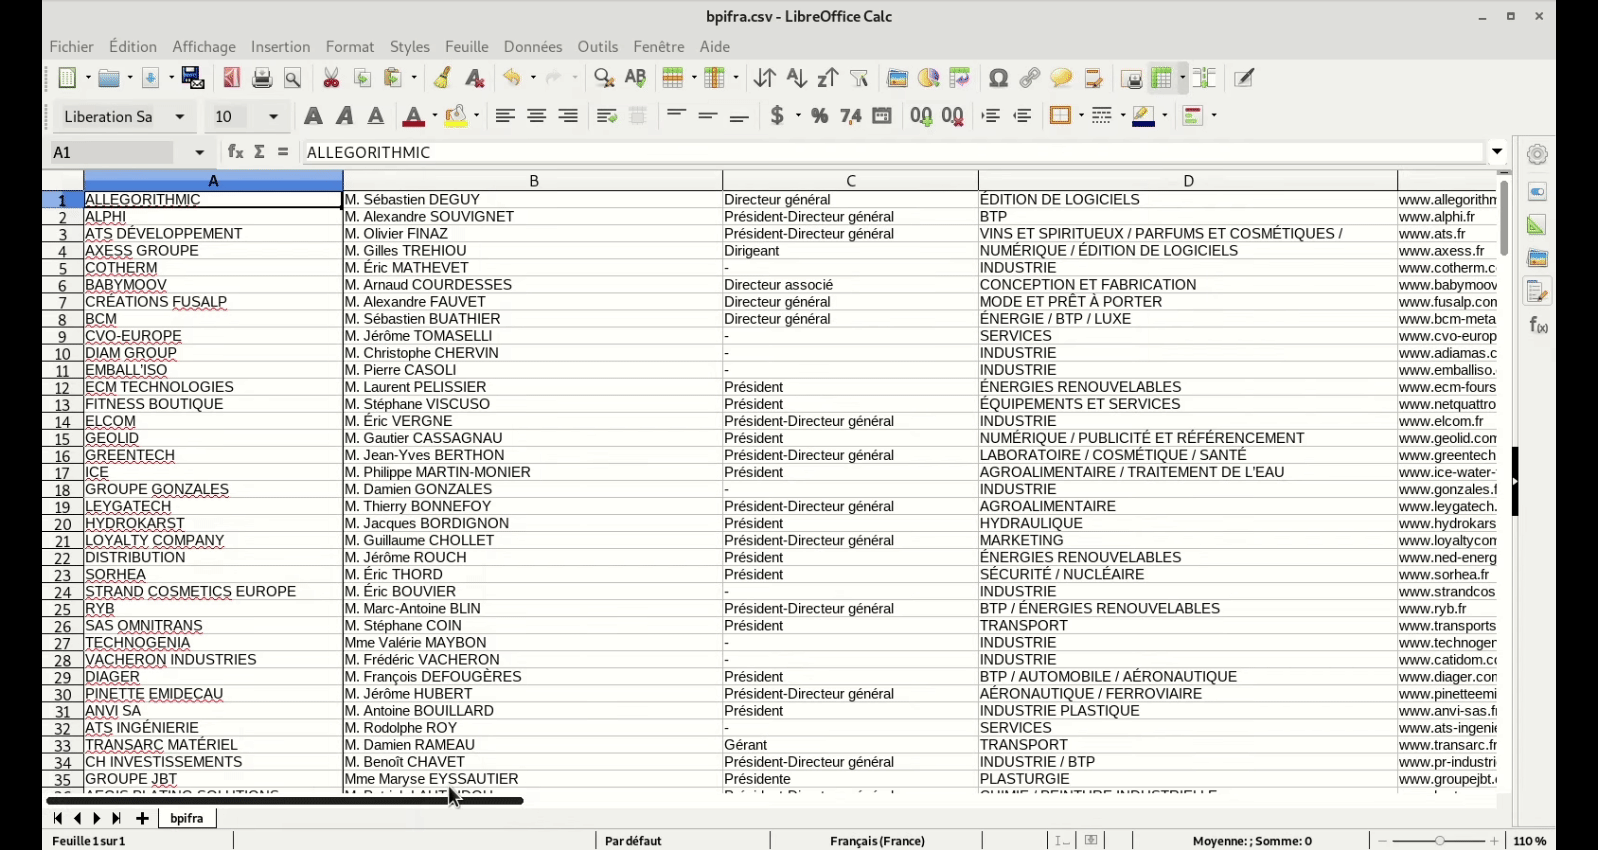Toggle the Show Draw Functions icon
Viewport: 1598px width, 850px height.
pos(1245,78)
